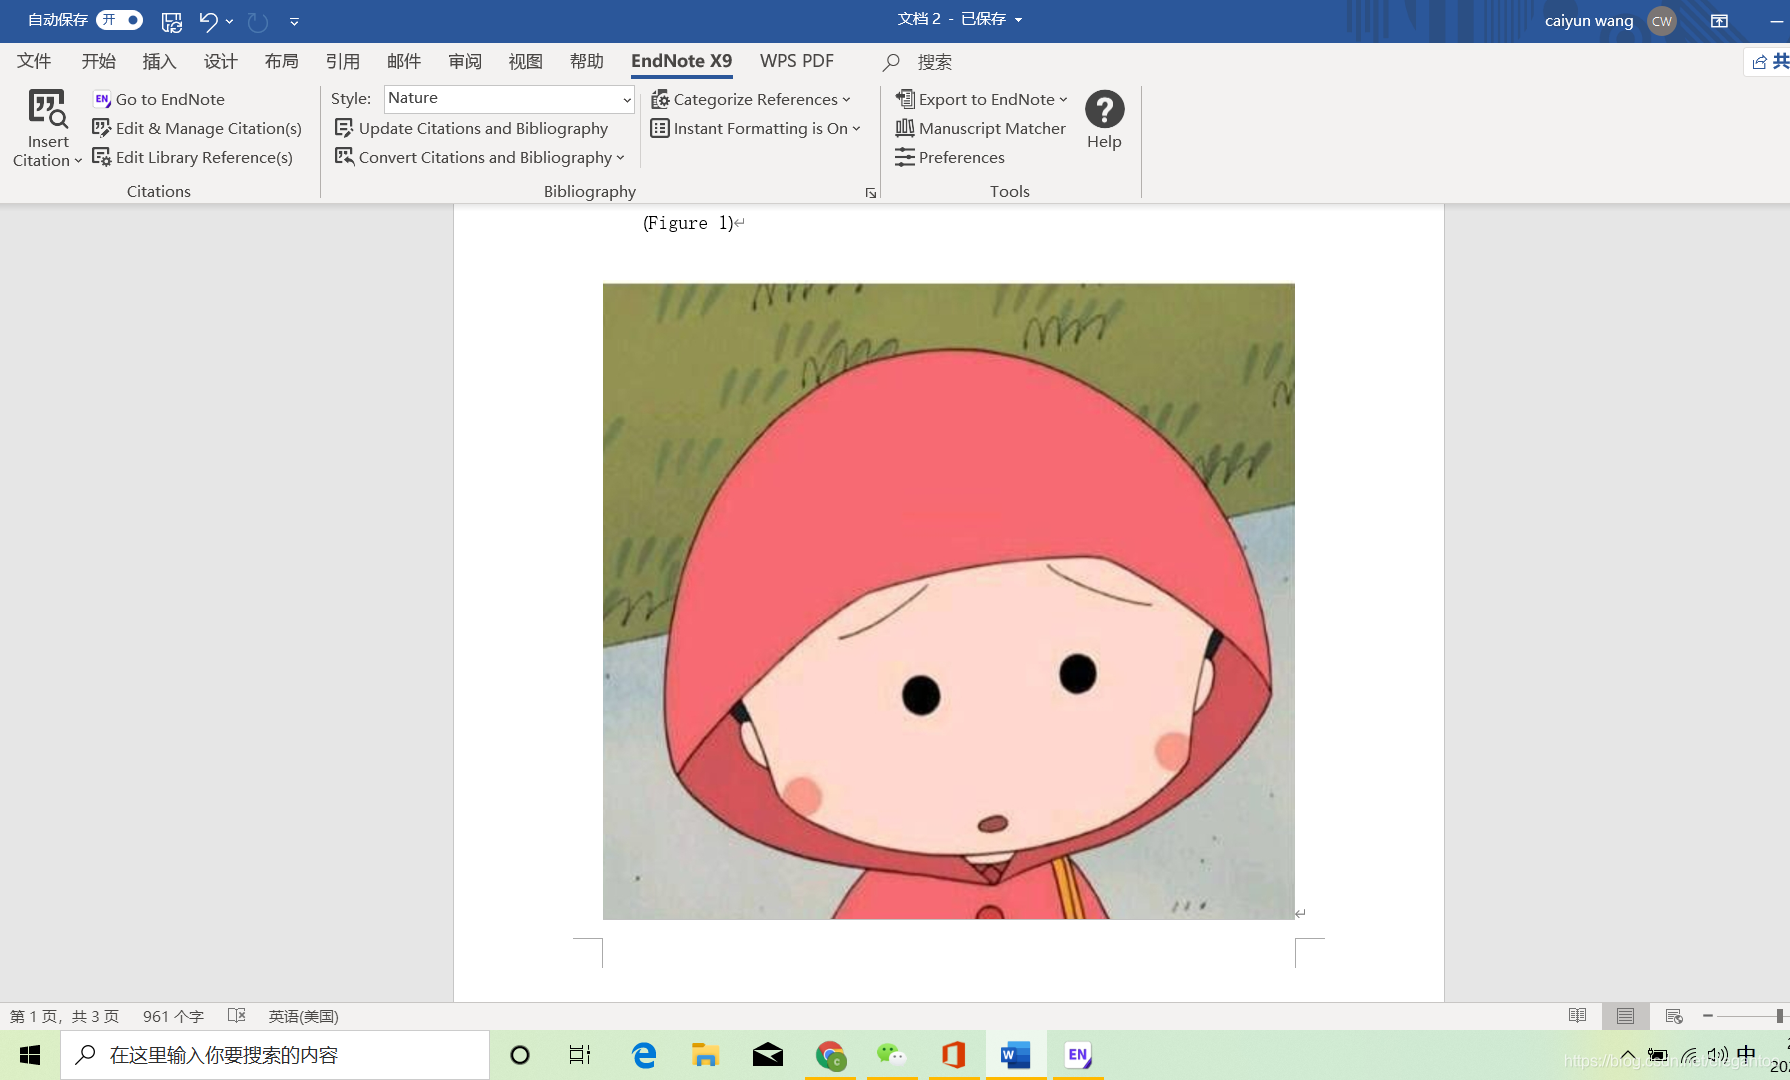Select the EndNote X9 tab
Image resolution: width=1790 pixels, height=1080 pixels.
pos(682,61)
